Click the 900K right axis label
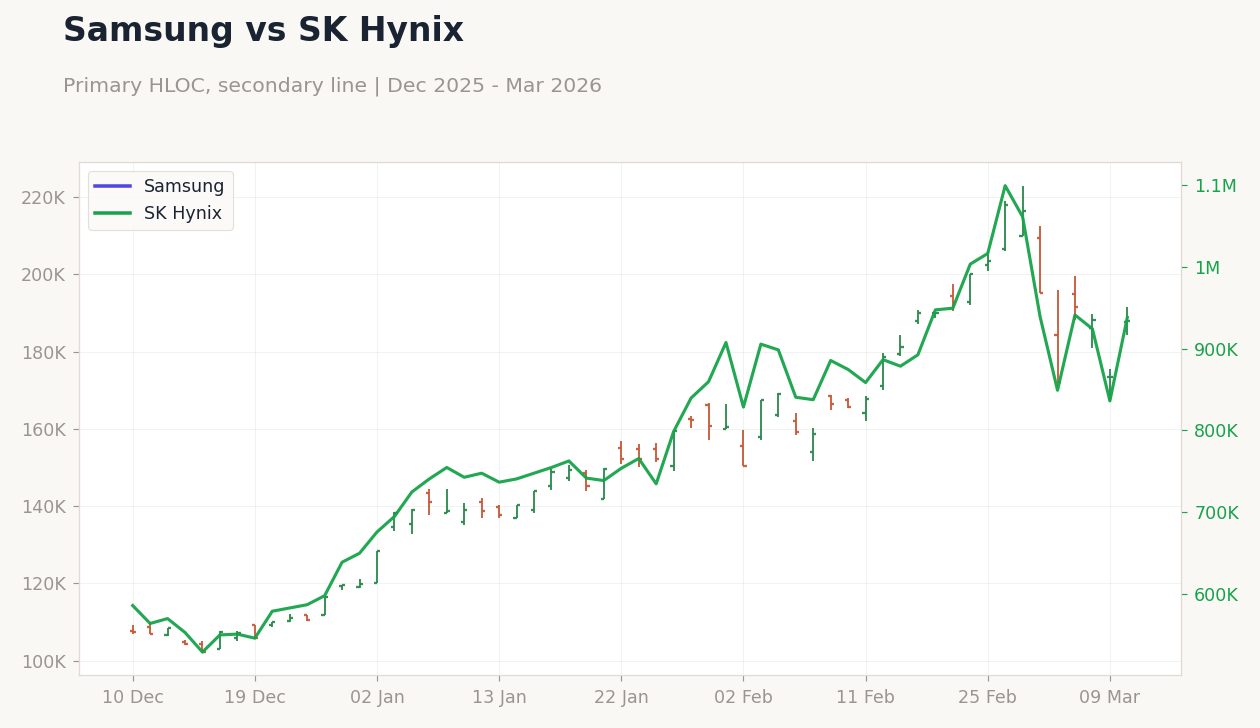This screenshot has width=1260, height=728. coord(1216,350)
